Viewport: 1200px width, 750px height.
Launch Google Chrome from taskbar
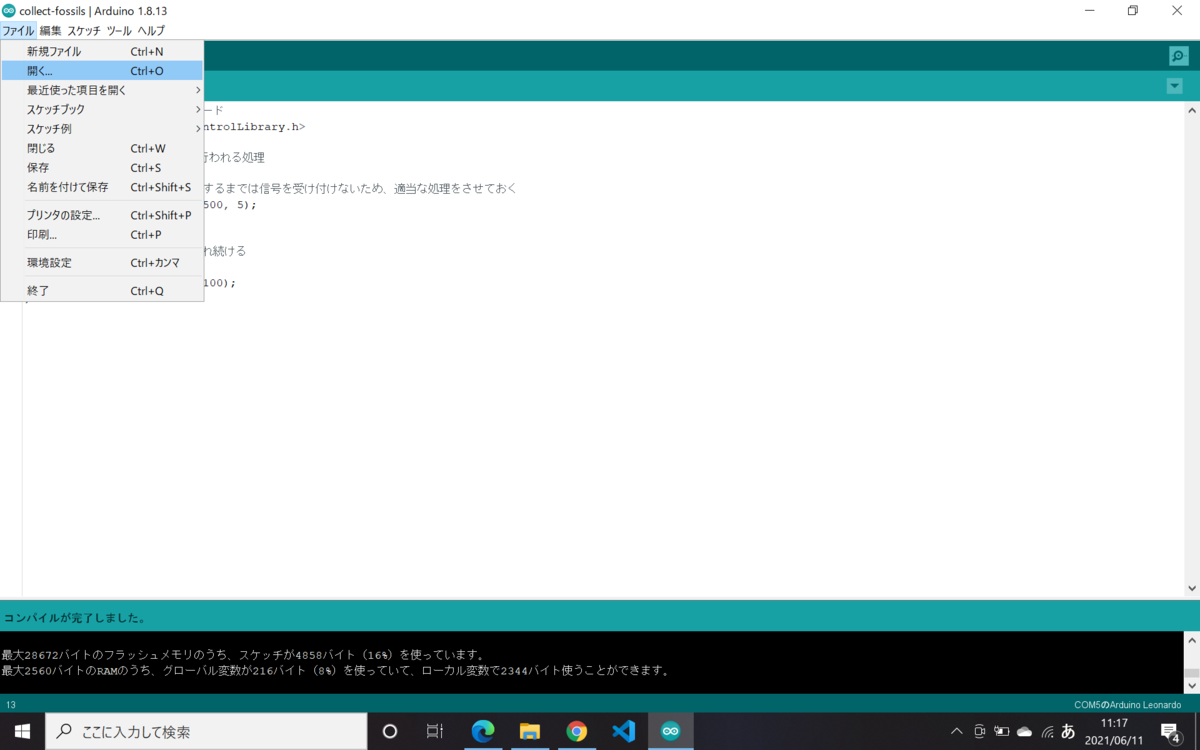tap(577, 732)
